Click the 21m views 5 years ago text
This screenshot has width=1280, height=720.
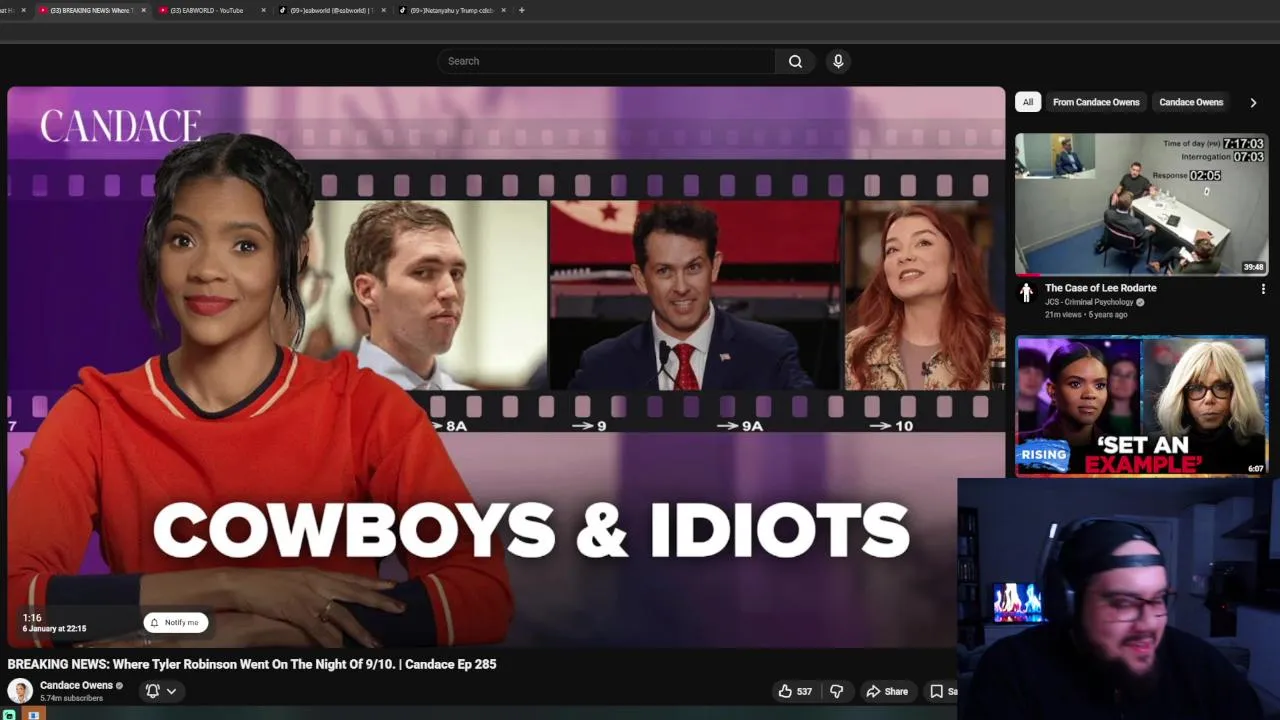1086,314
